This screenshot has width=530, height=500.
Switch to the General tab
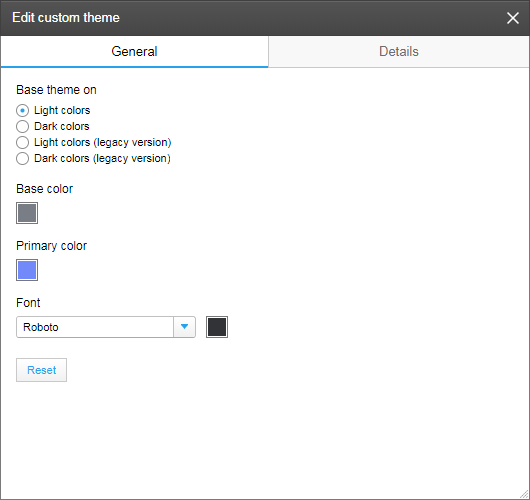click(135, 52)
